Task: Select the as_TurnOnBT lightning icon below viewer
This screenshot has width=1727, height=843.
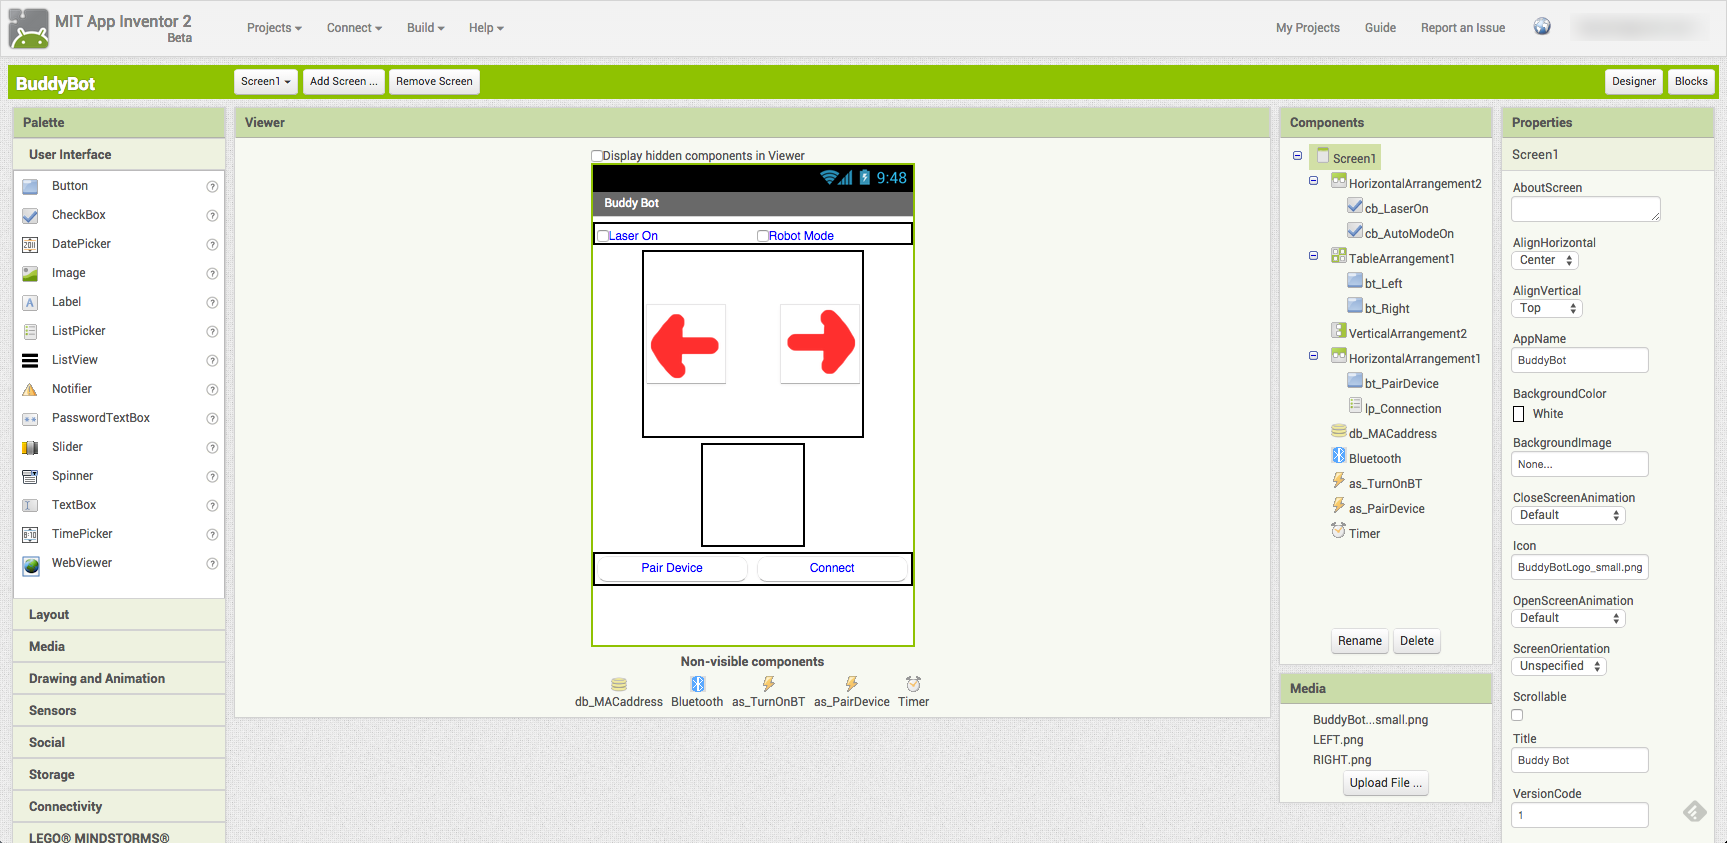Action: click(768, 684)
